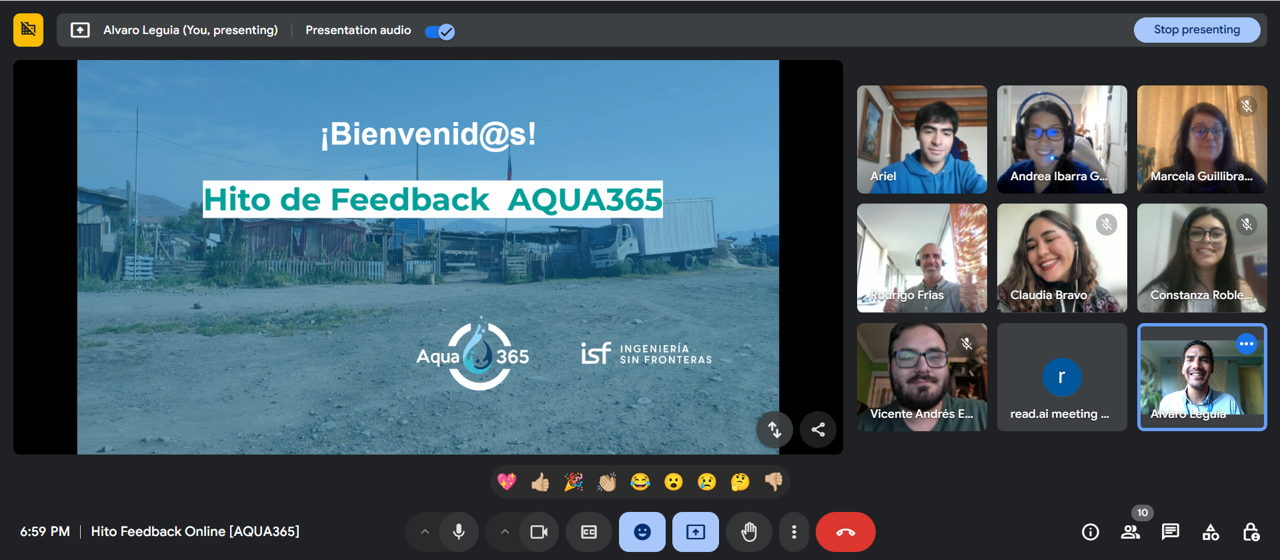Send the thumbs up reaction
The image size is (1280, 560).
click(540, 482)
